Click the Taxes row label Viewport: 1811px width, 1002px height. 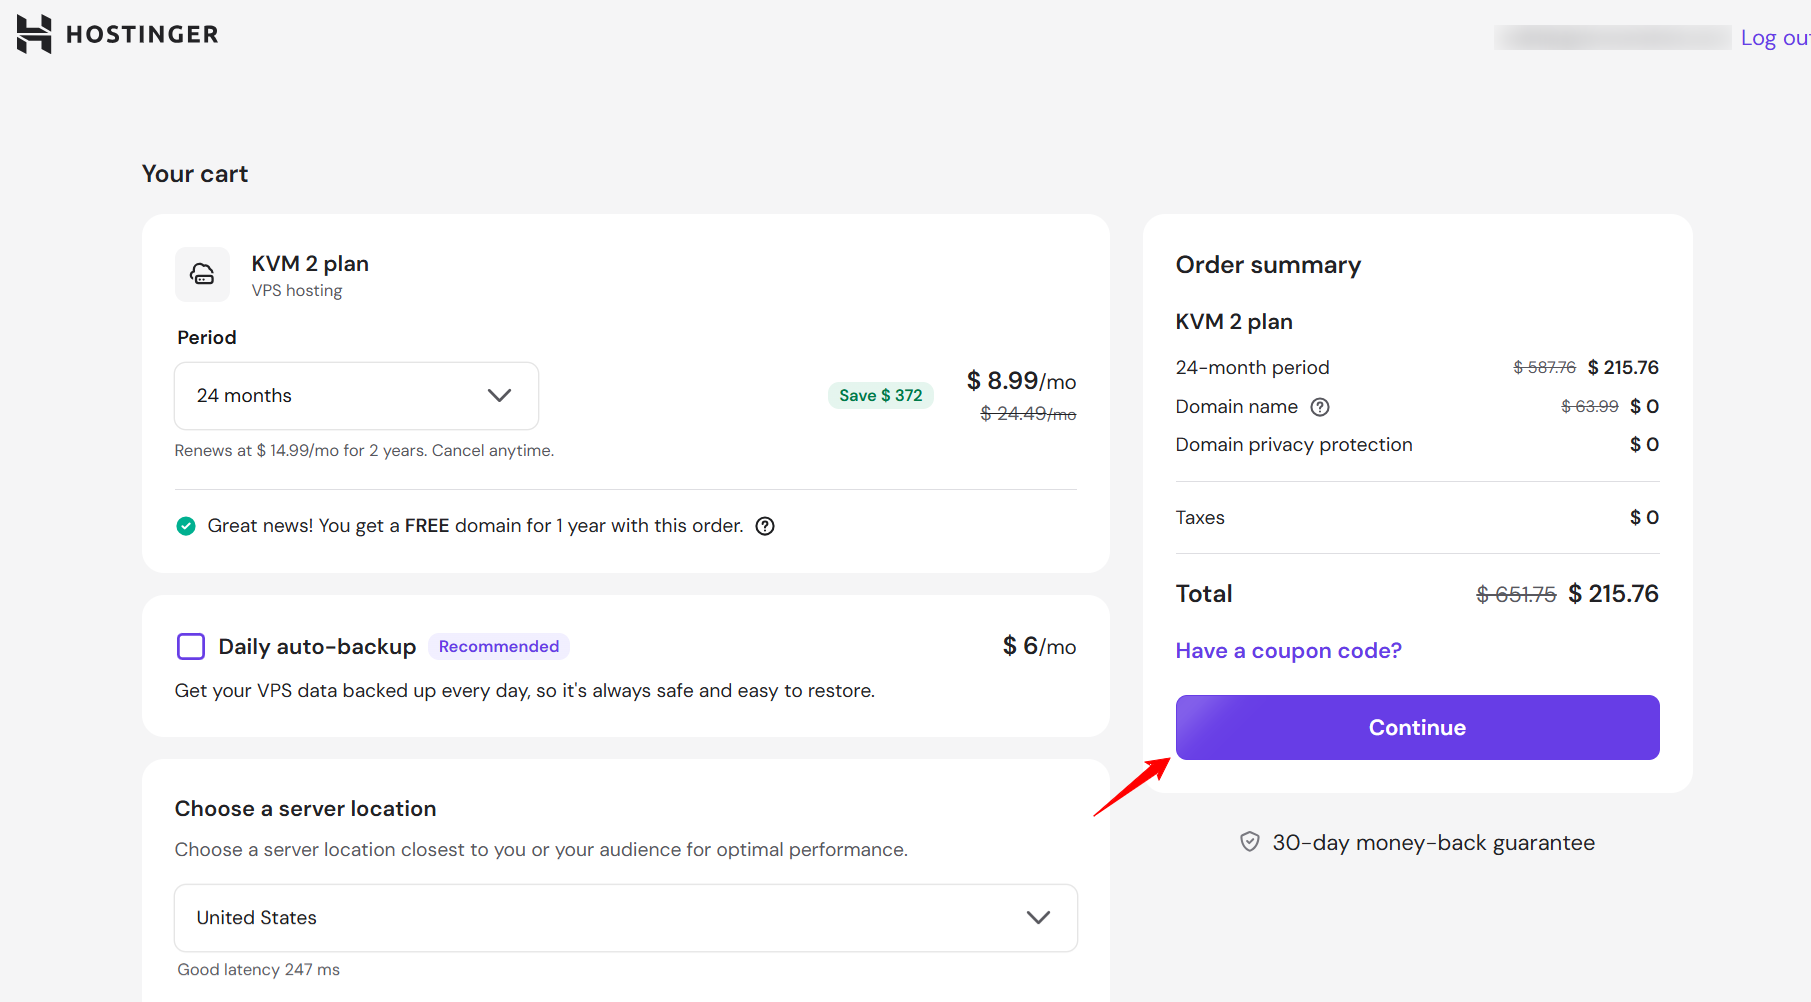(x=1200, y=518)
